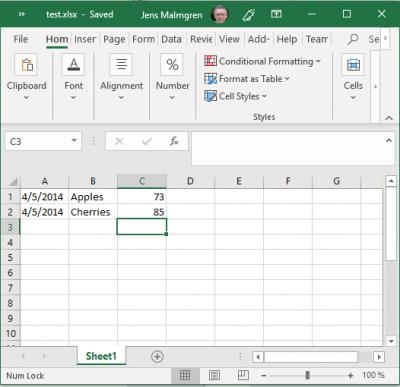Image resolution: width=400 pixels, height=387 pixels.
Task: Click Jens Malmgren account picture
Action: pyautogui.click(x=219, y=14)
